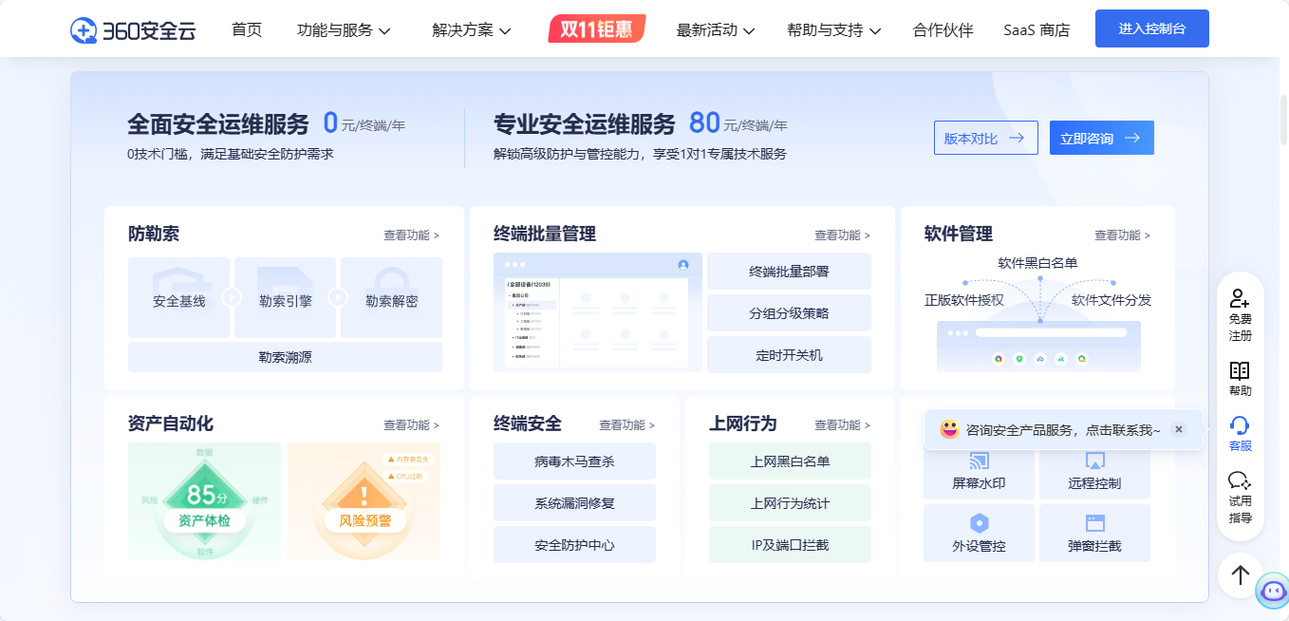This screenshot has height=621, width=1289.
Task: Click the 进入控制台 button
Action: point(1151,29)
